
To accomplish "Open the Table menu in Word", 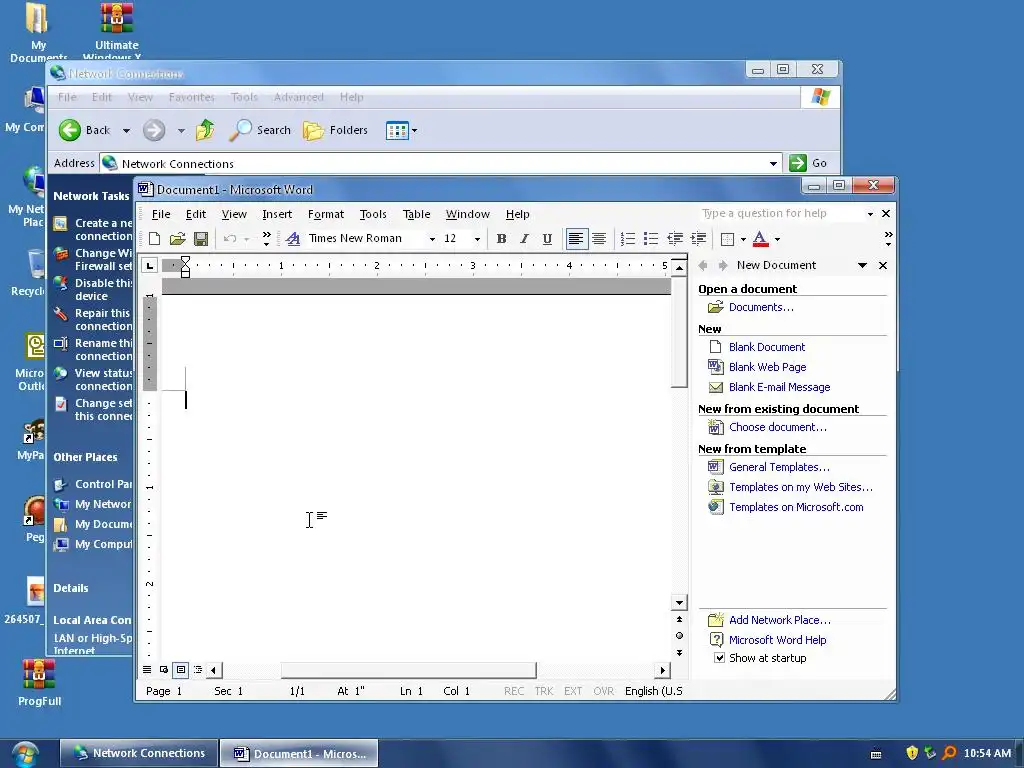I will pyautogui.click(x=416, y=214).
